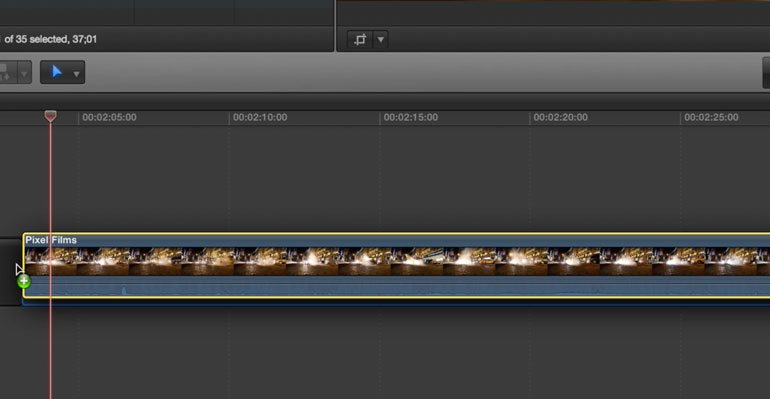Click the green plus badge on the clip
The image size is (770, 399).
[24, 281]
